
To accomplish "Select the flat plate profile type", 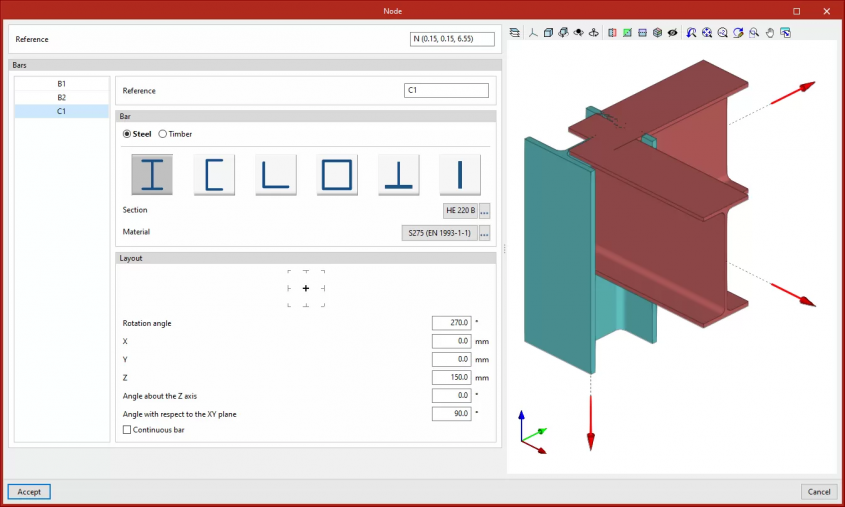I will click(x=460, y=175).
